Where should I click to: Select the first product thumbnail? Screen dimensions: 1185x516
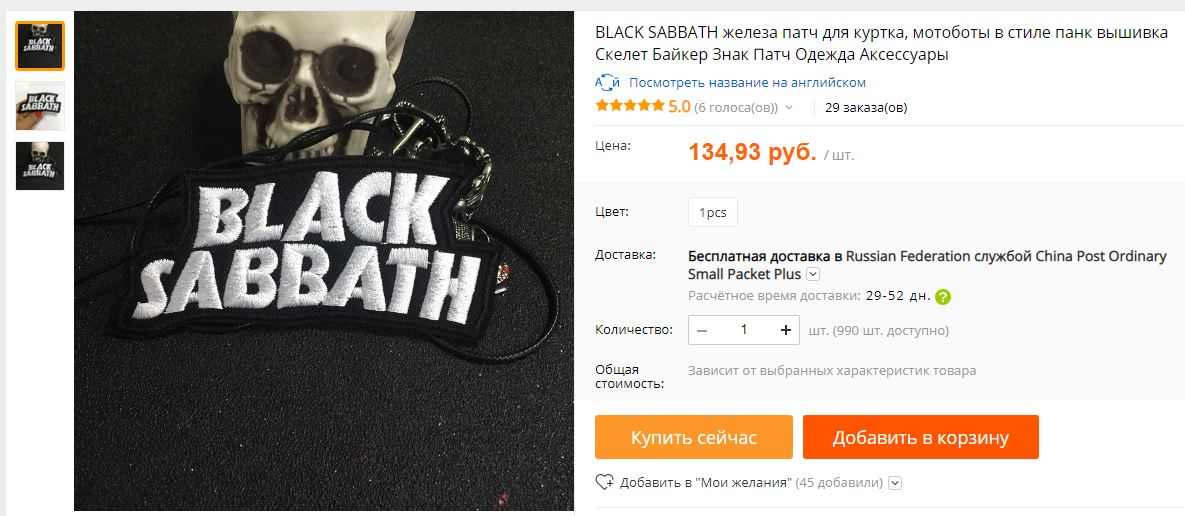40,46
